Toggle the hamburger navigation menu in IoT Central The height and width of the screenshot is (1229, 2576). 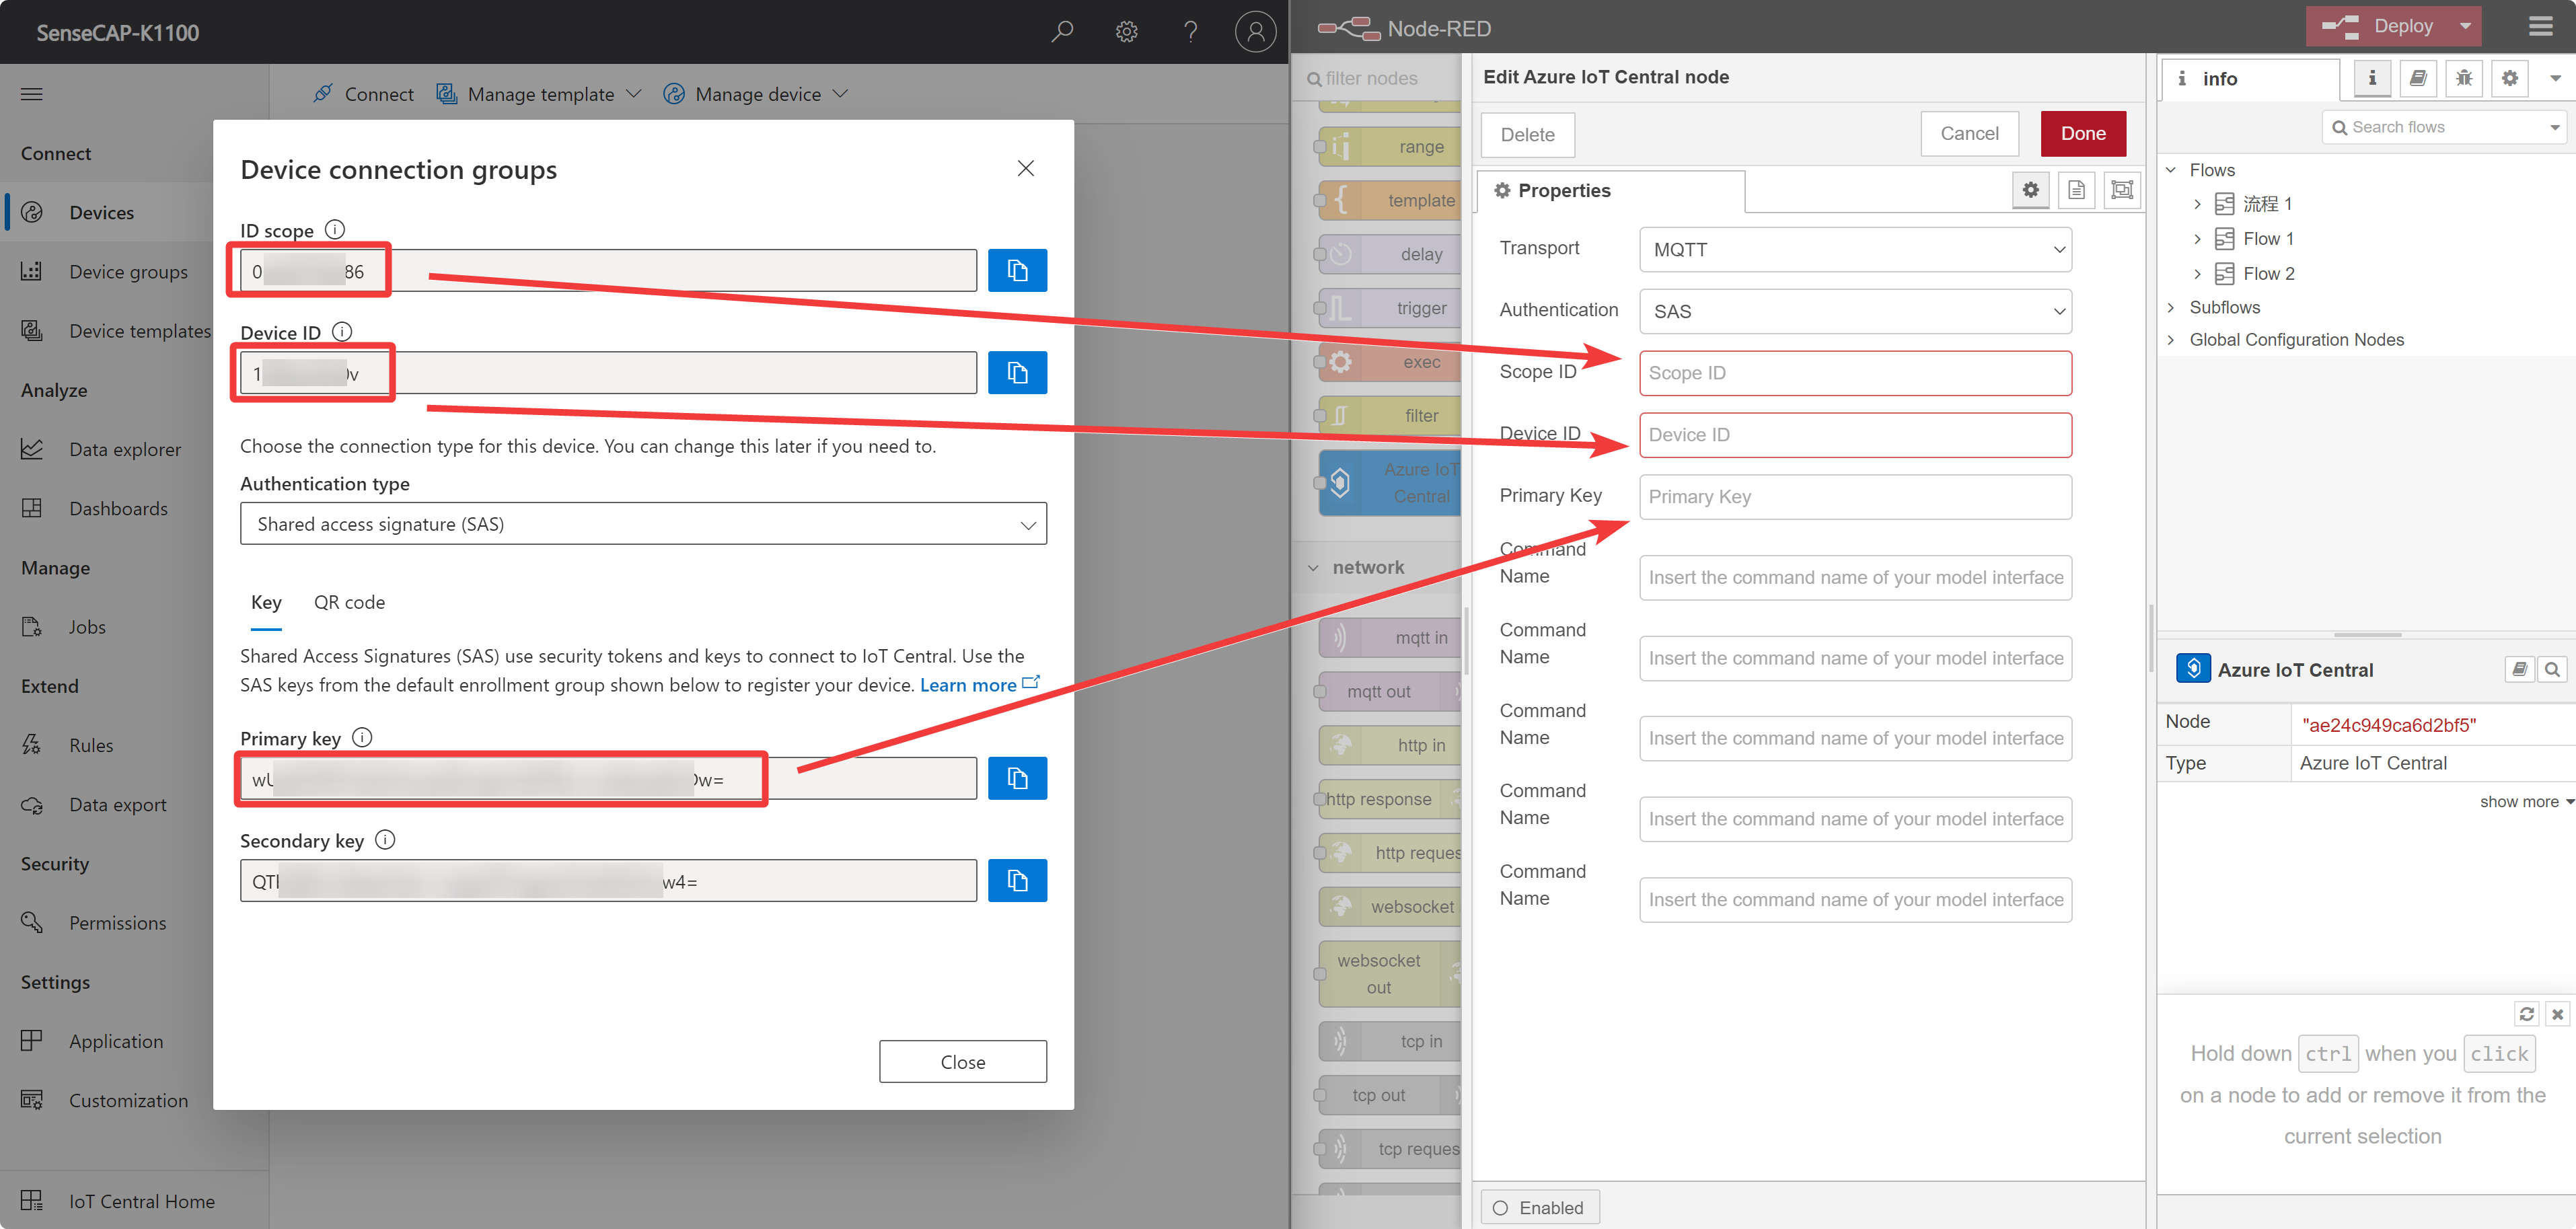(x=32, y=94)
